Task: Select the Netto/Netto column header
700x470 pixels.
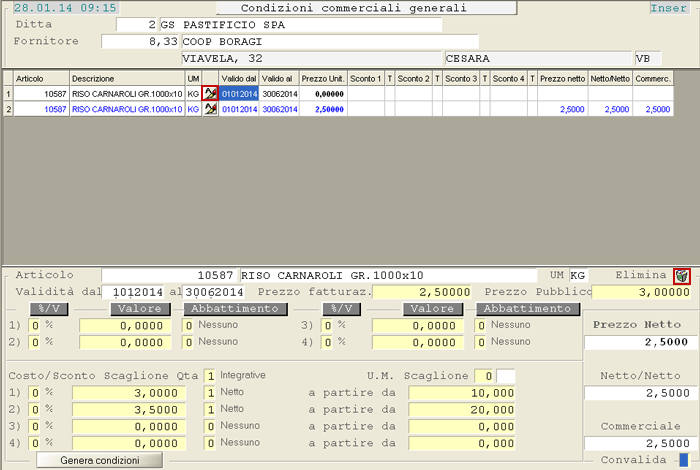Action: (610, 79)
